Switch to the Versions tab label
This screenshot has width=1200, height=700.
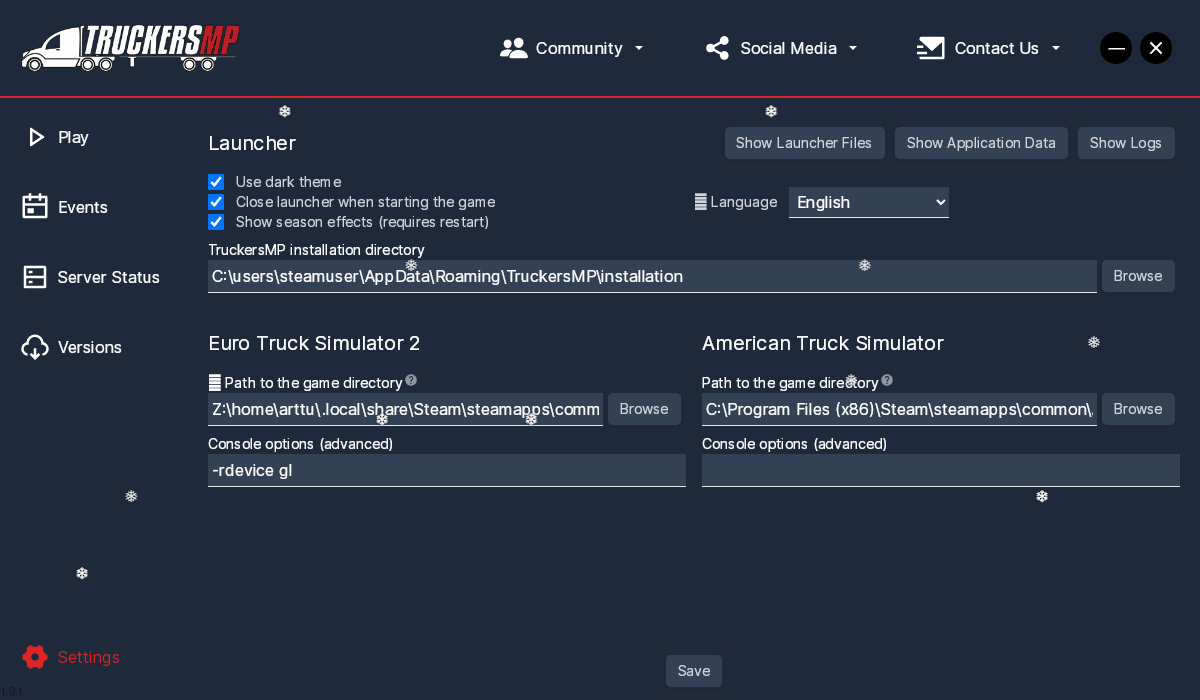pos(90,347)
